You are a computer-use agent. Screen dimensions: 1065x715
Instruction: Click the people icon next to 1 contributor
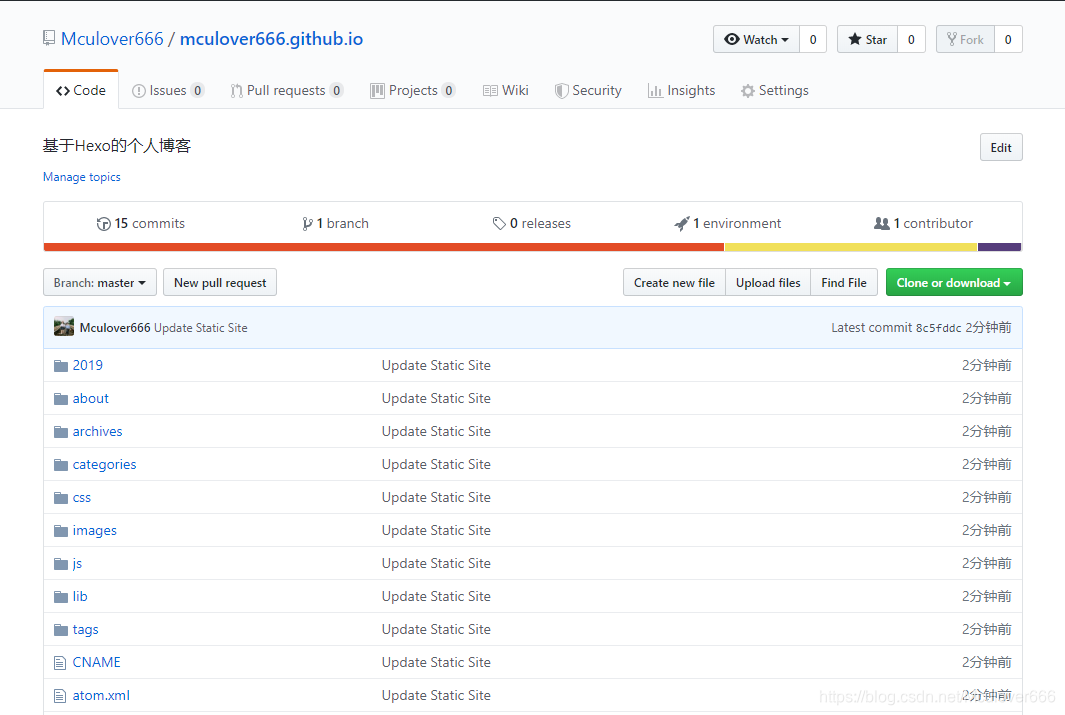coord(882,223)
